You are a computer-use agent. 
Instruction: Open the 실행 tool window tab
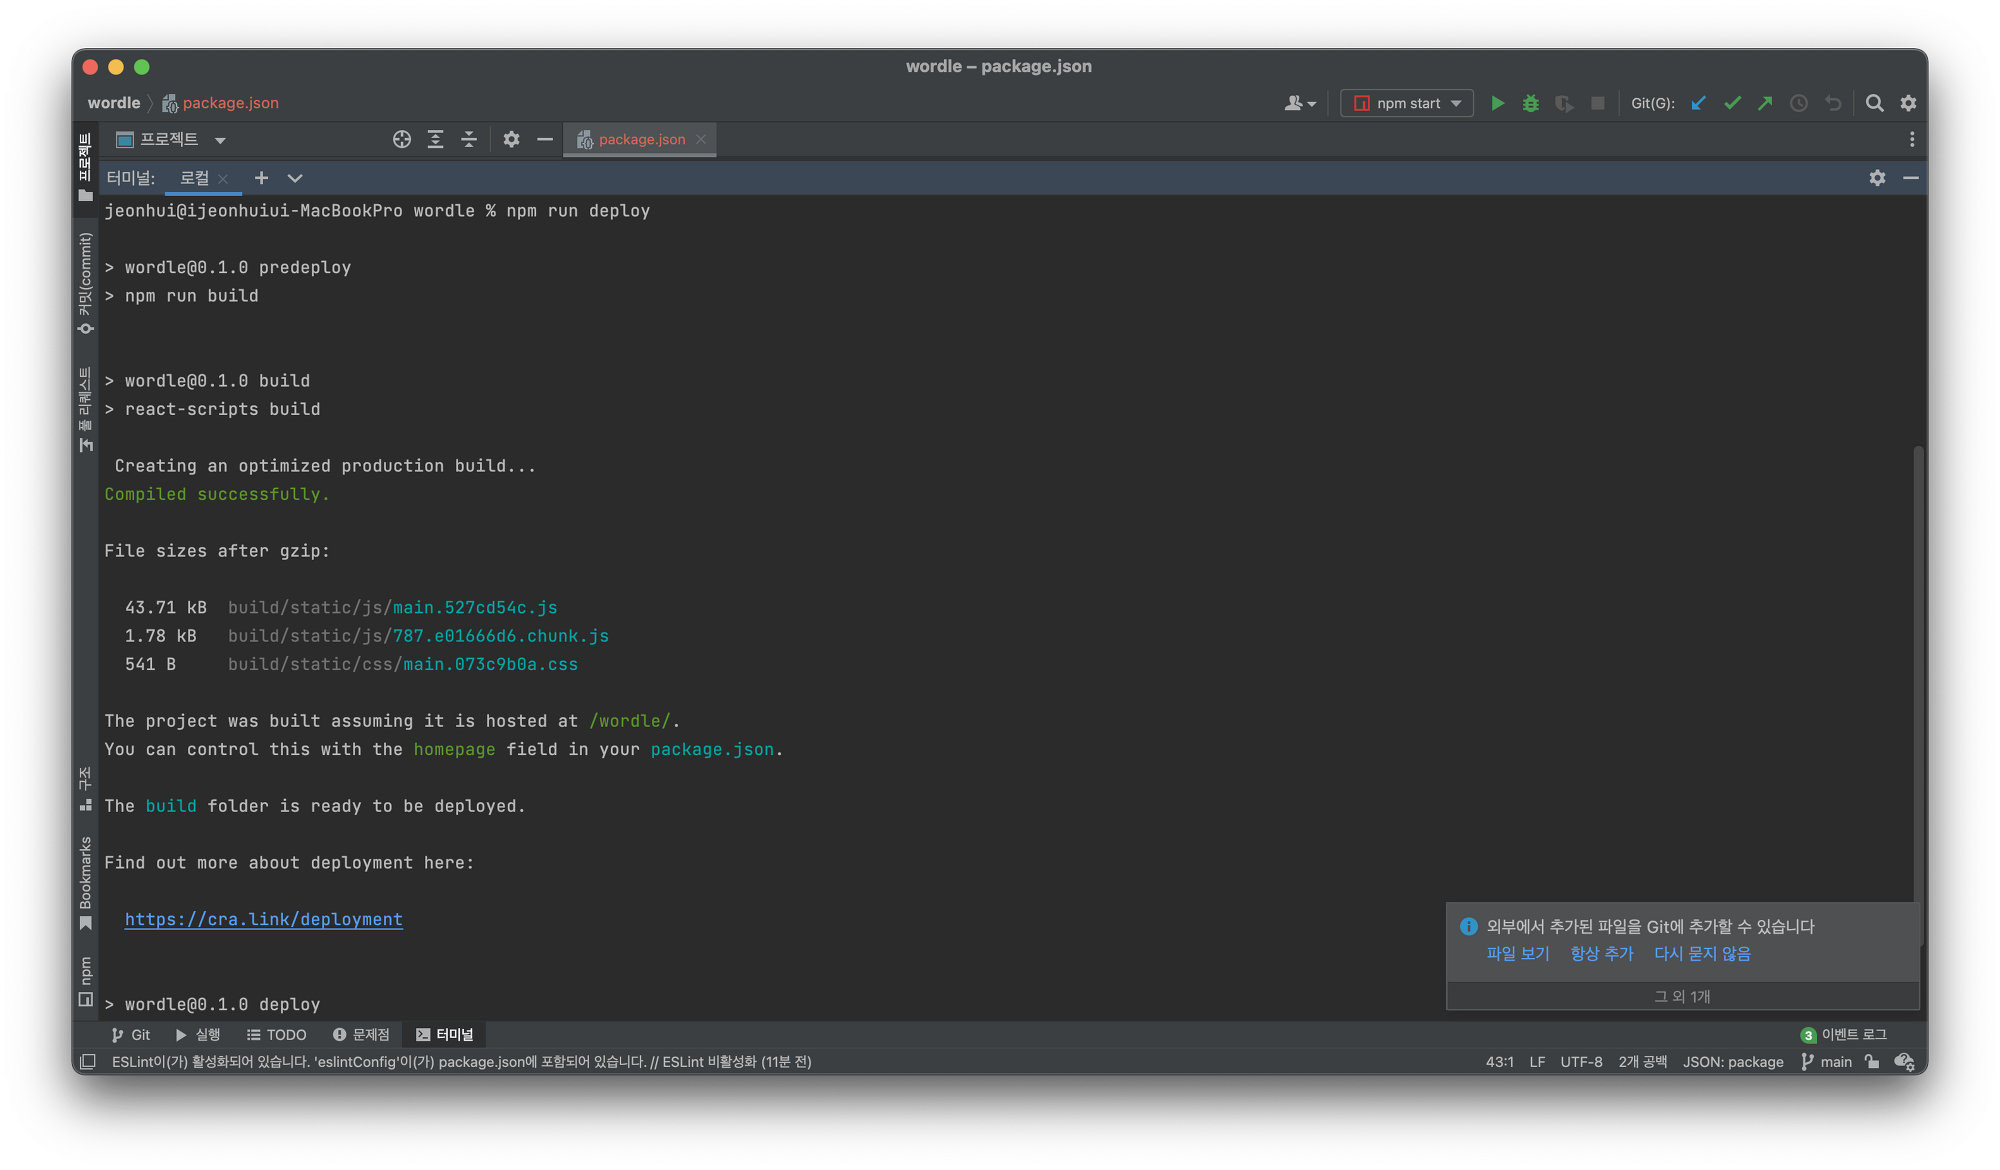pos(198,1035)
